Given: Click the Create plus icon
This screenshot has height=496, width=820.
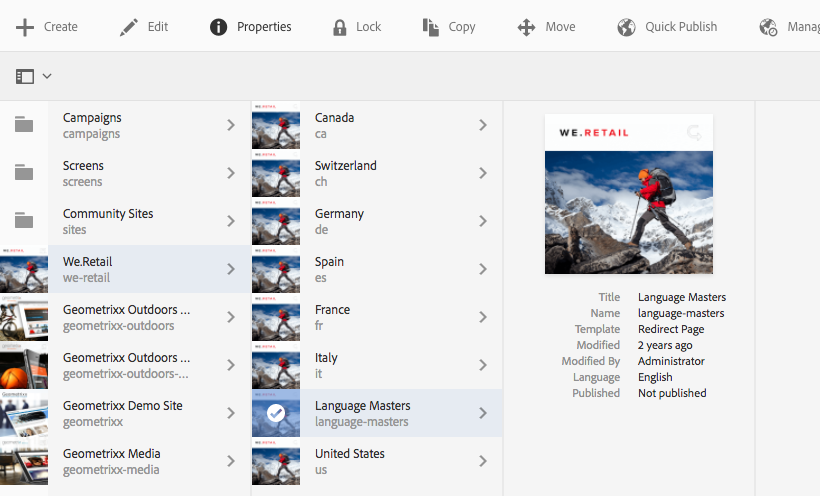Looking at the screenshot, I should click(x=25, y=27).
